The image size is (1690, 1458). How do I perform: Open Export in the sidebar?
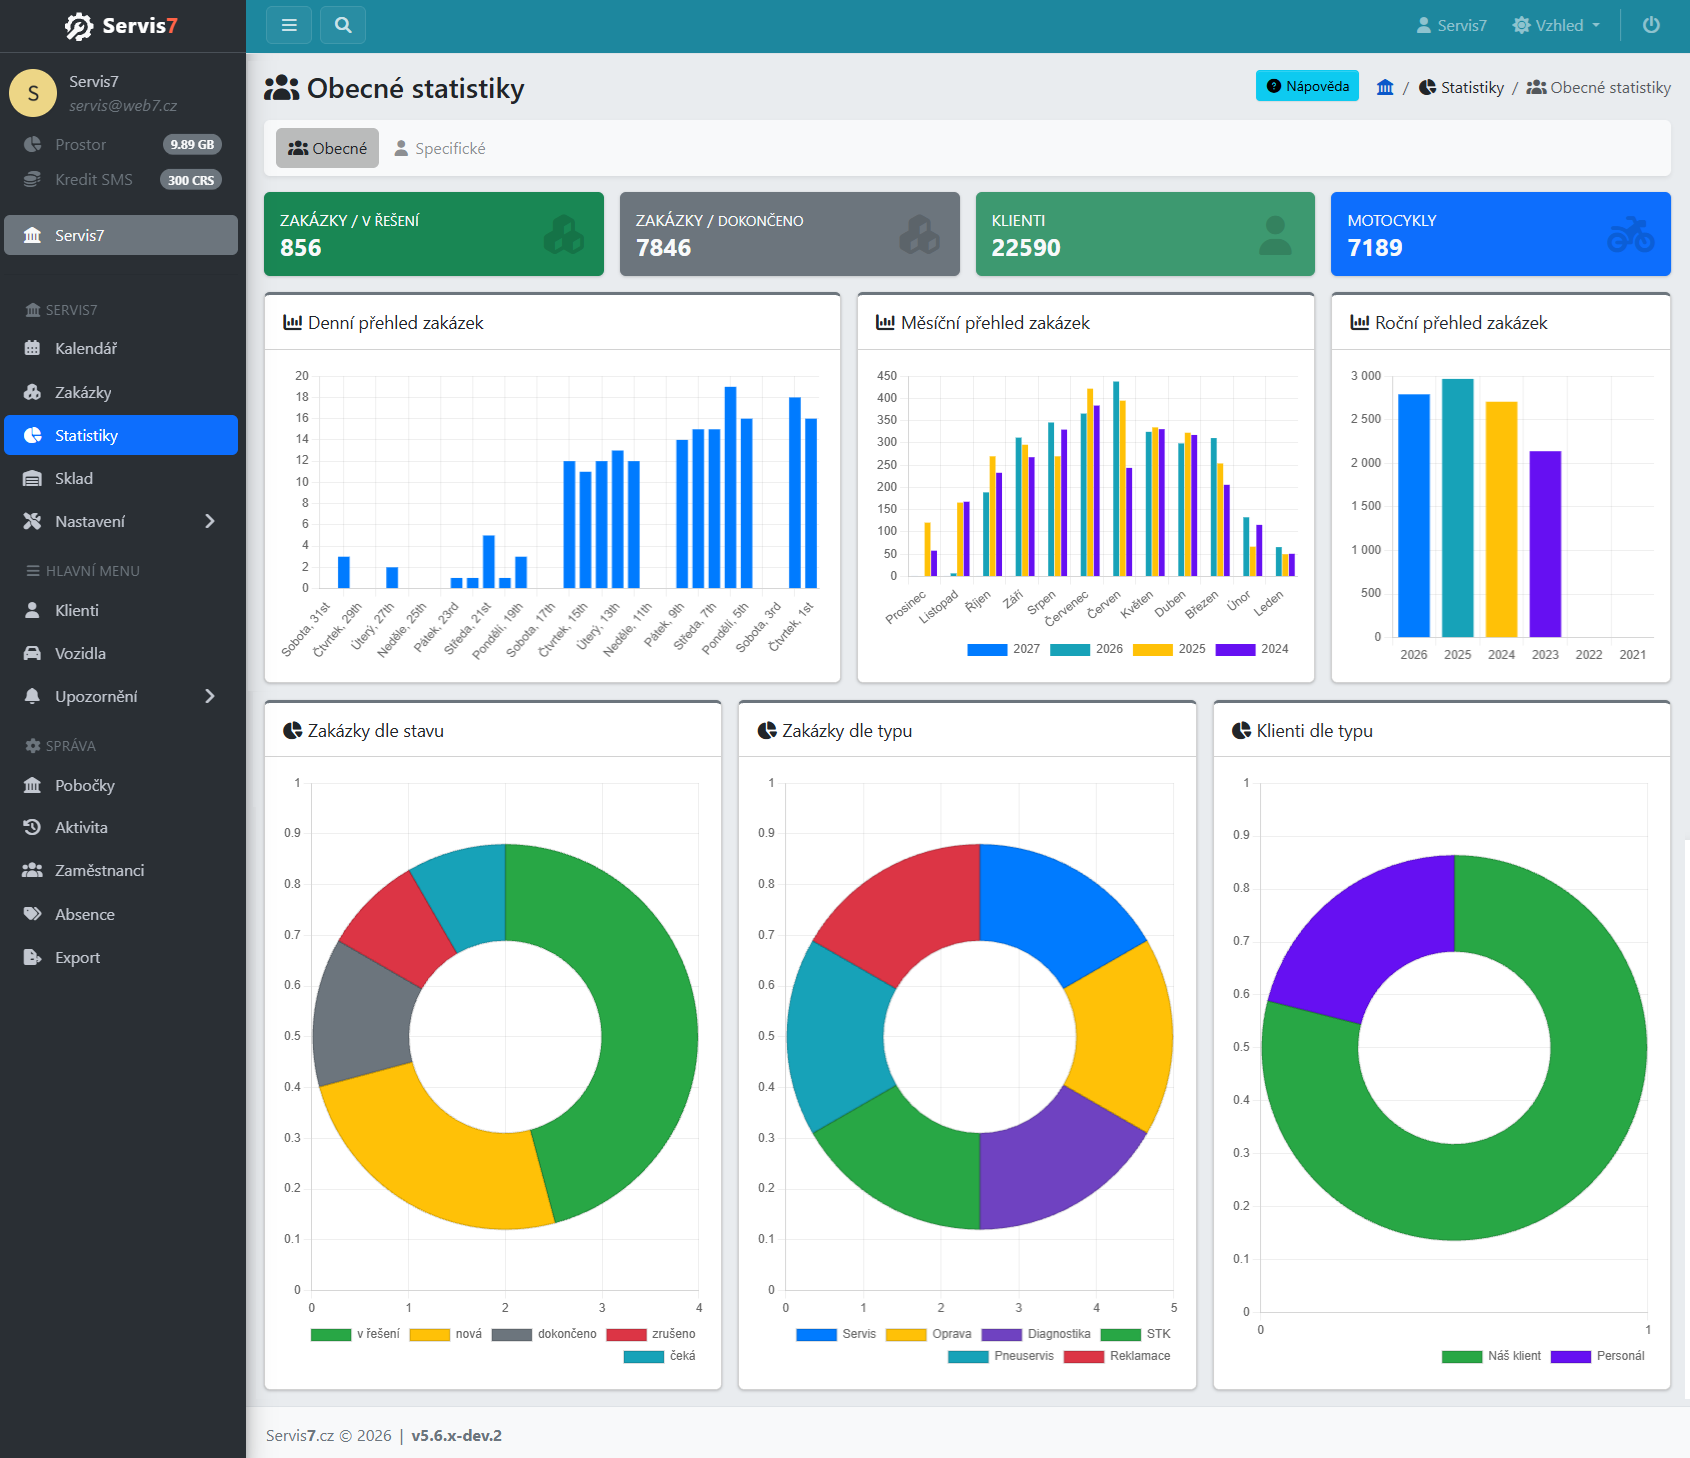[121, 957]
